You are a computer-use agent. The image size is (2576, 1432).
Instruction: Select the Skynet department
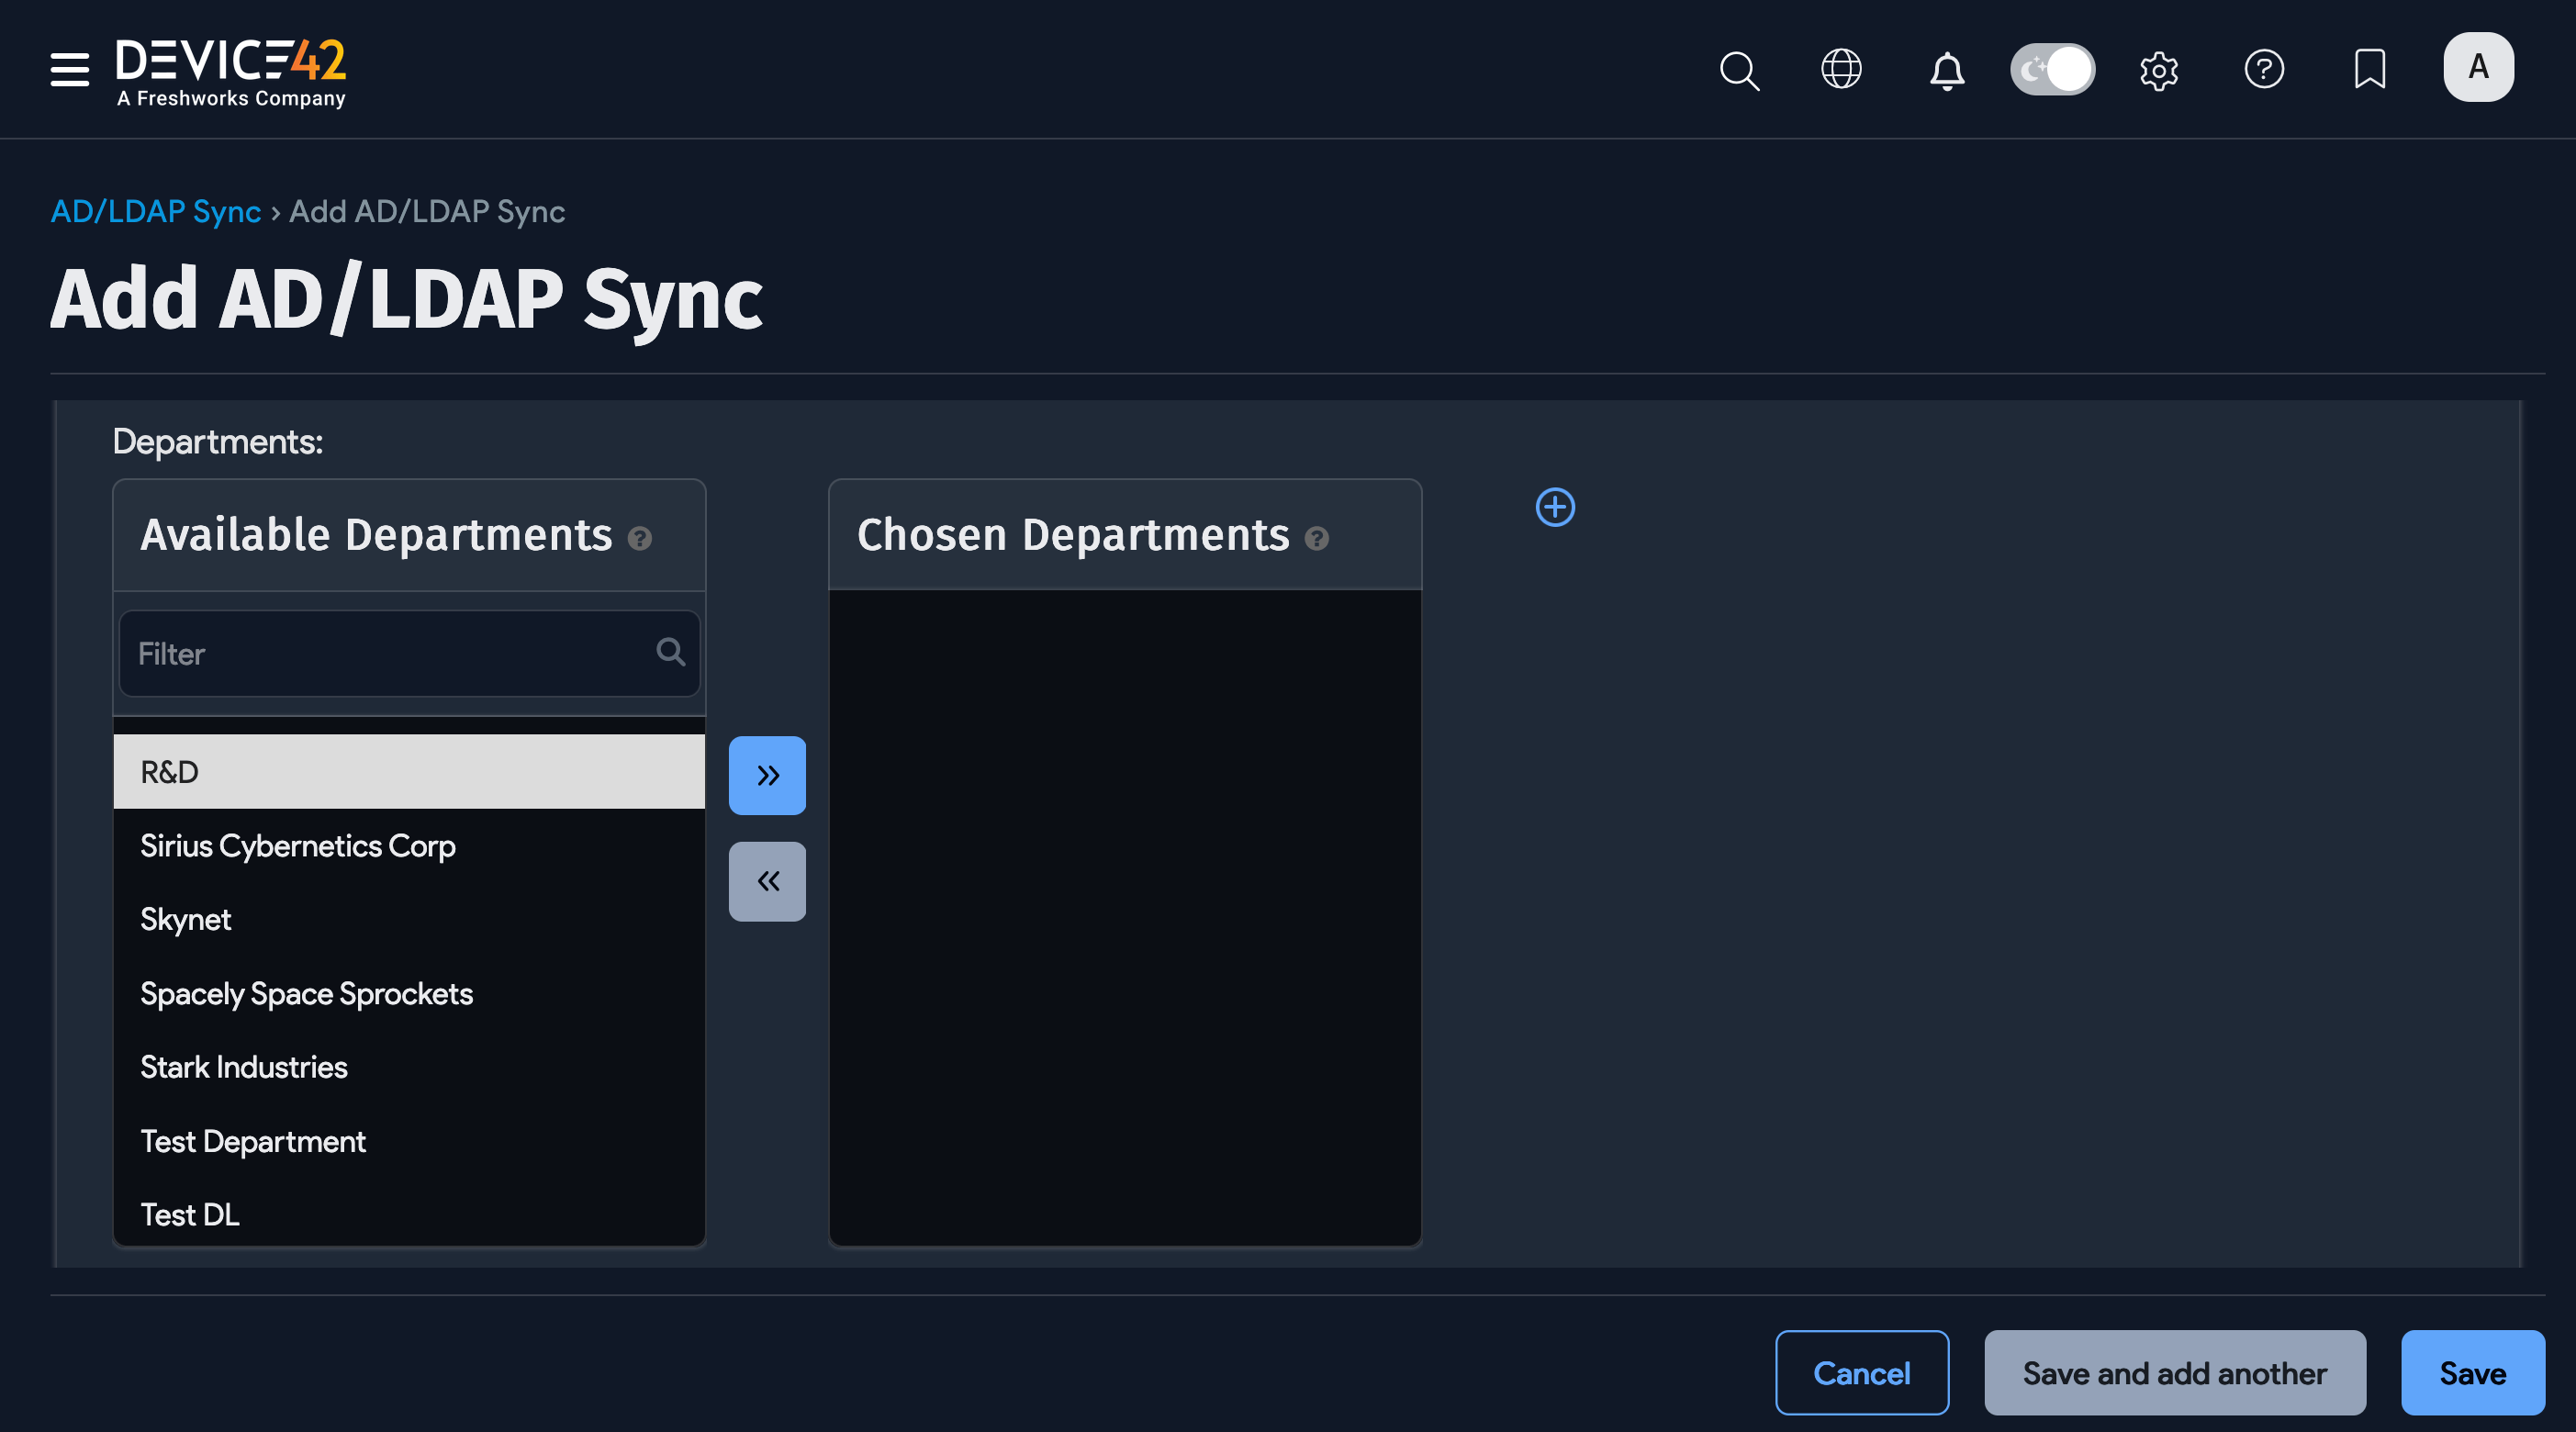186,919
